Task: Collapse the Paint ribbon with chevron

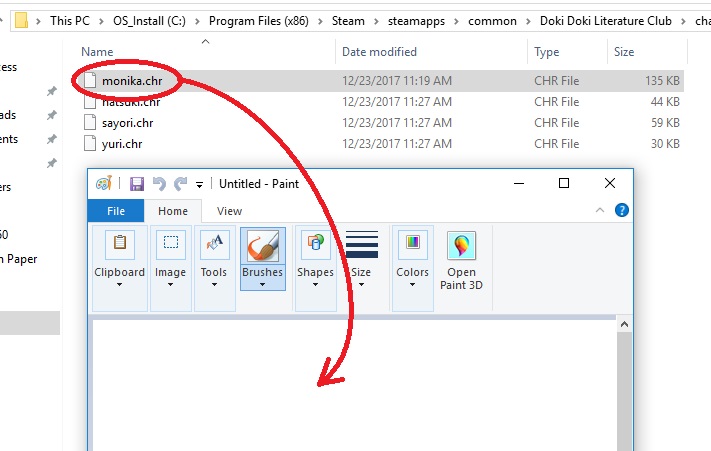Action: pos(599,210)
